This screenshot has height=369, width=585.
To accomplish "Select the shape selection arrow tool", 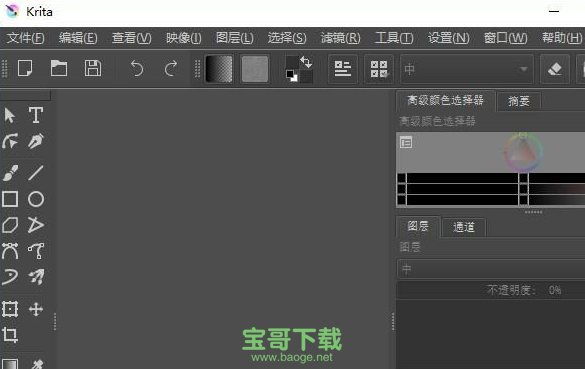I will tap(10, 115).
